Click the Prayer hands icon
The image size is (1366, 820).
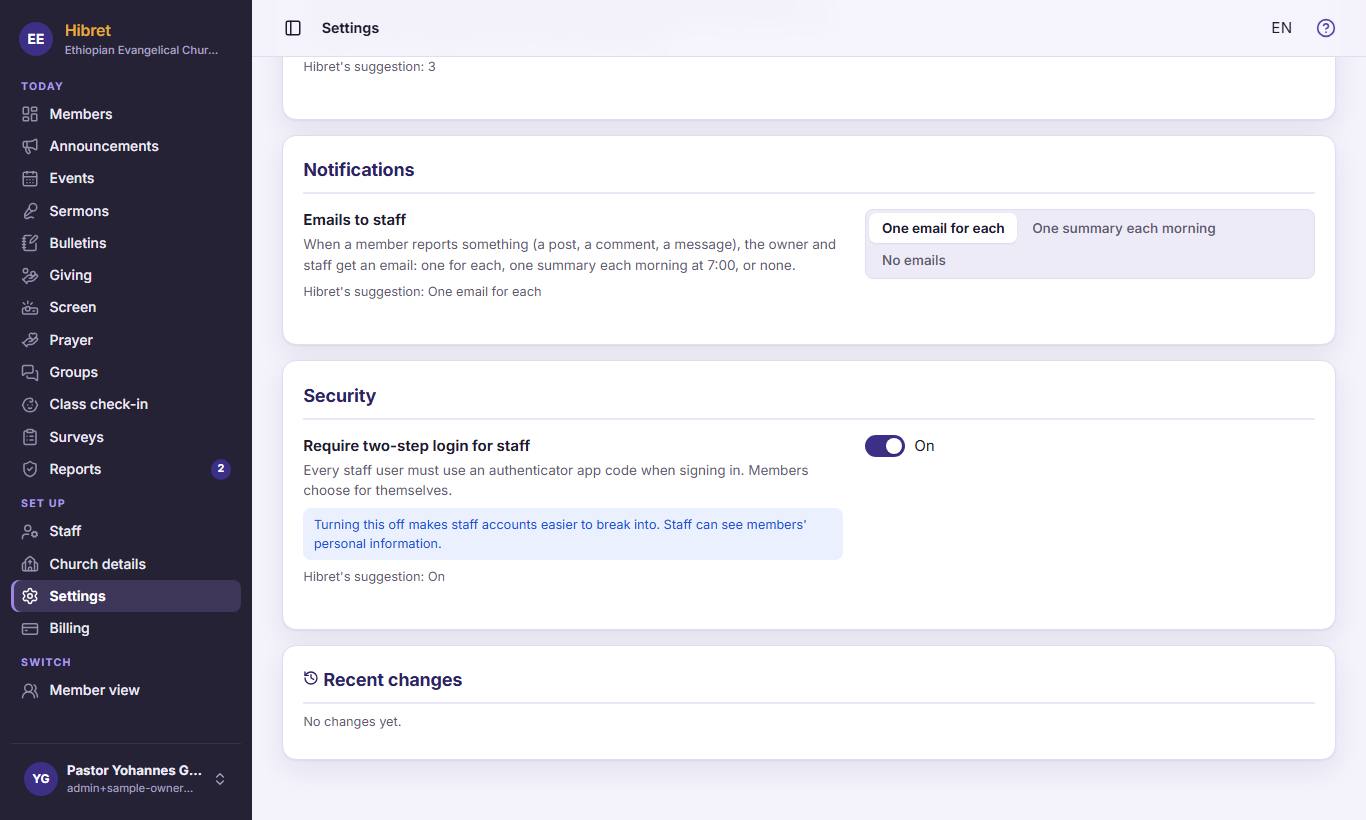[x=30, y=340]
